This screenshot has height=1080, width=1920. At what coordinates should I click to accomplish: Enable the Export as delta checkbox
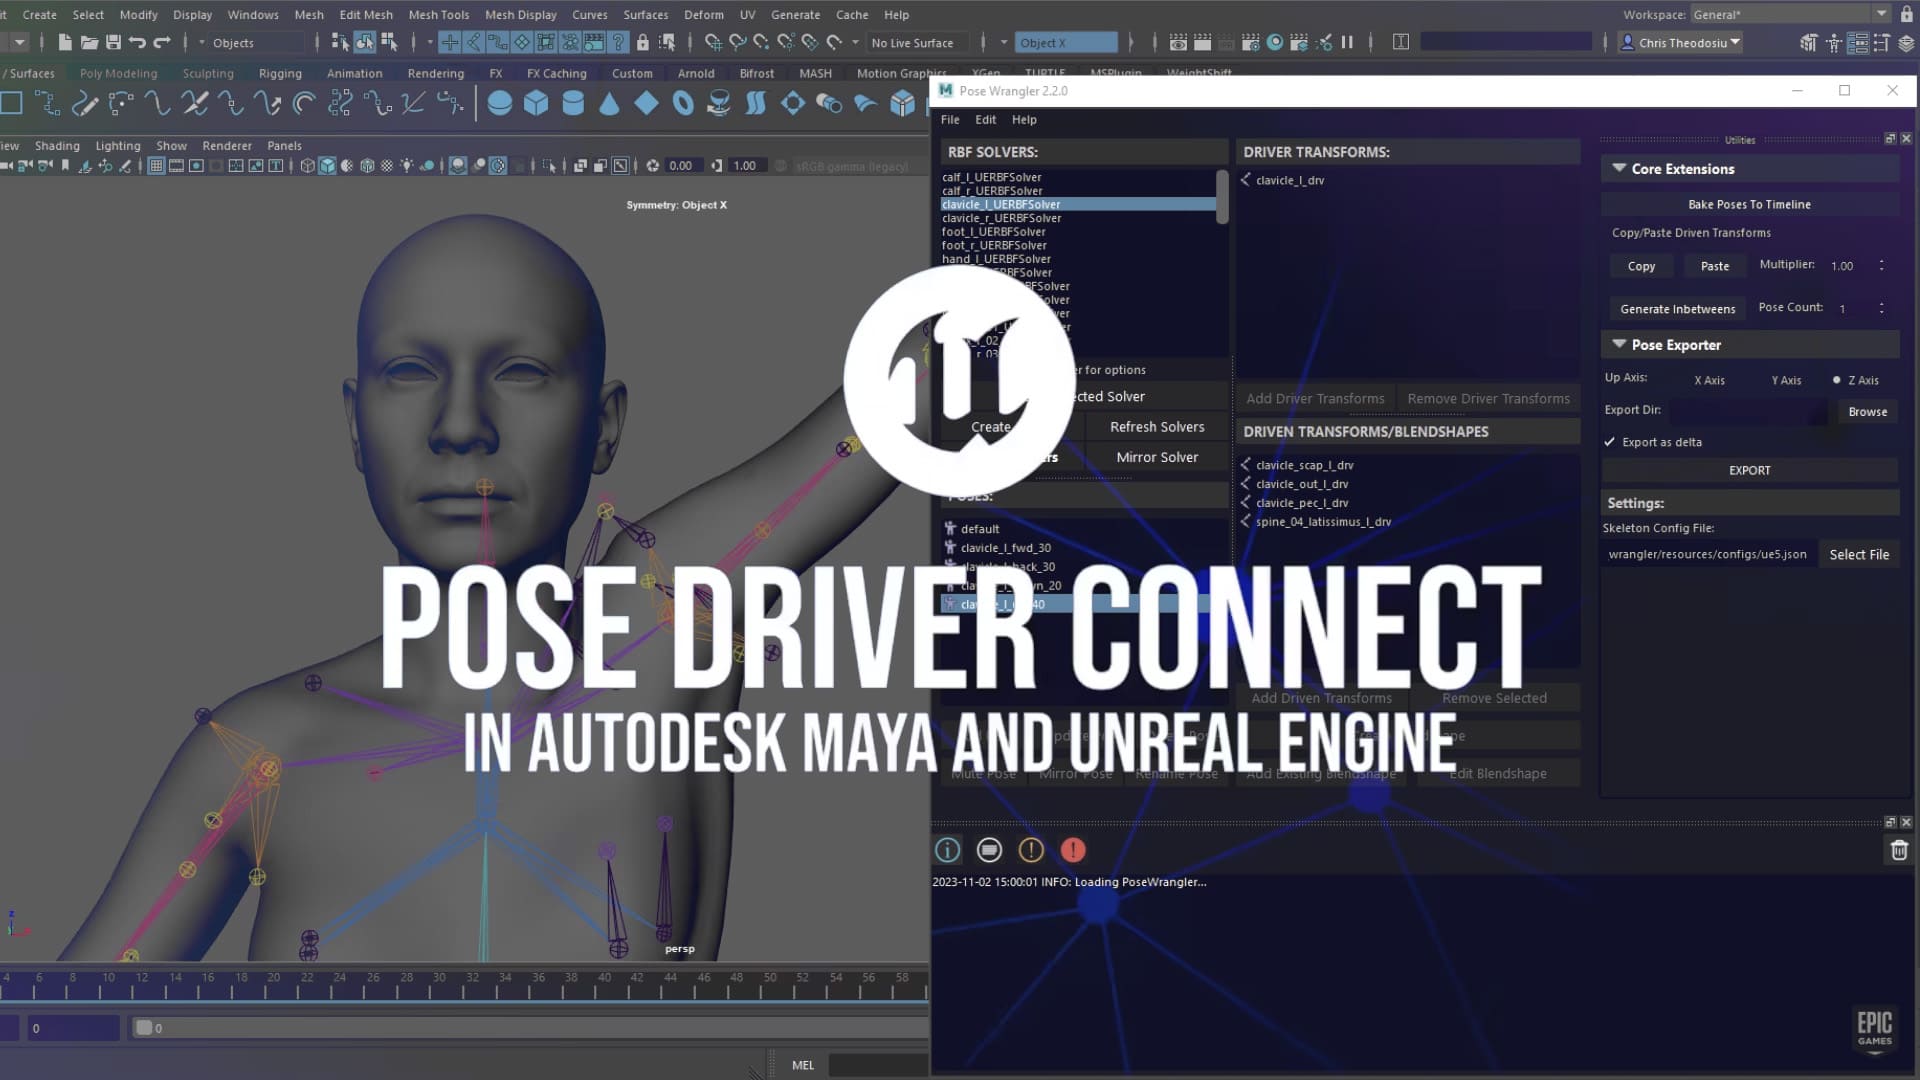[1610, 442]
